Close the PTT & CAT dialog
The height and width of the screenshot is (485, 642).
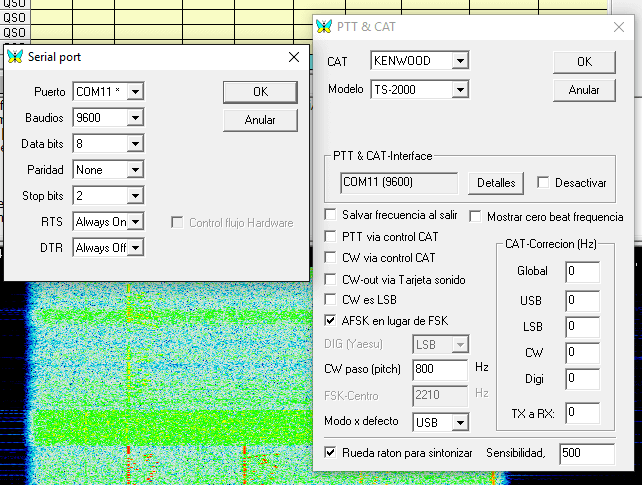(x=619, y=27)
